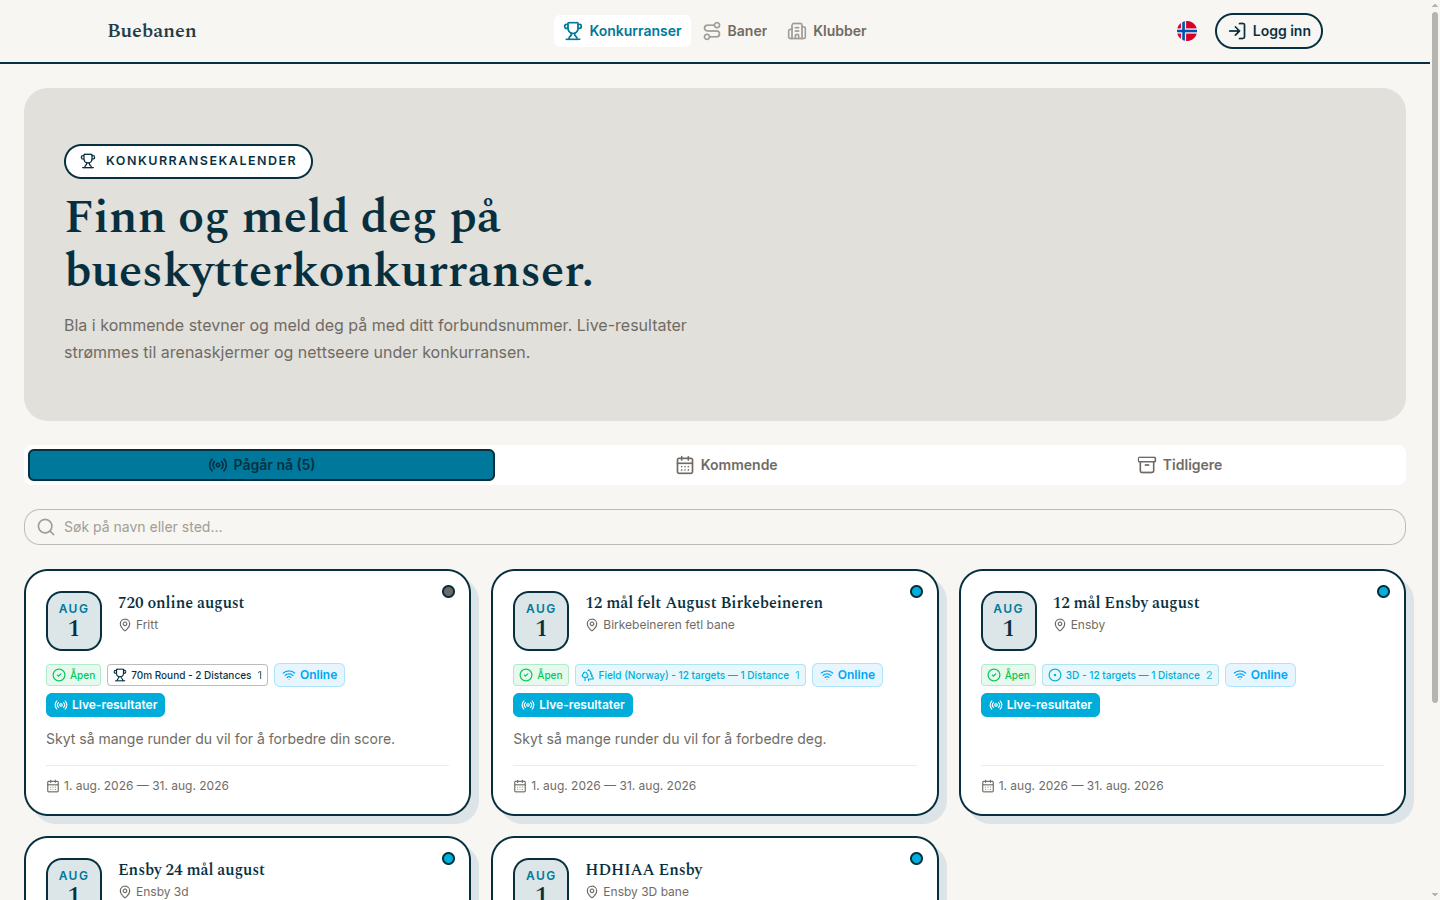
Task: Click the status dot on Birkebeineren card
Action: point(916,592)
